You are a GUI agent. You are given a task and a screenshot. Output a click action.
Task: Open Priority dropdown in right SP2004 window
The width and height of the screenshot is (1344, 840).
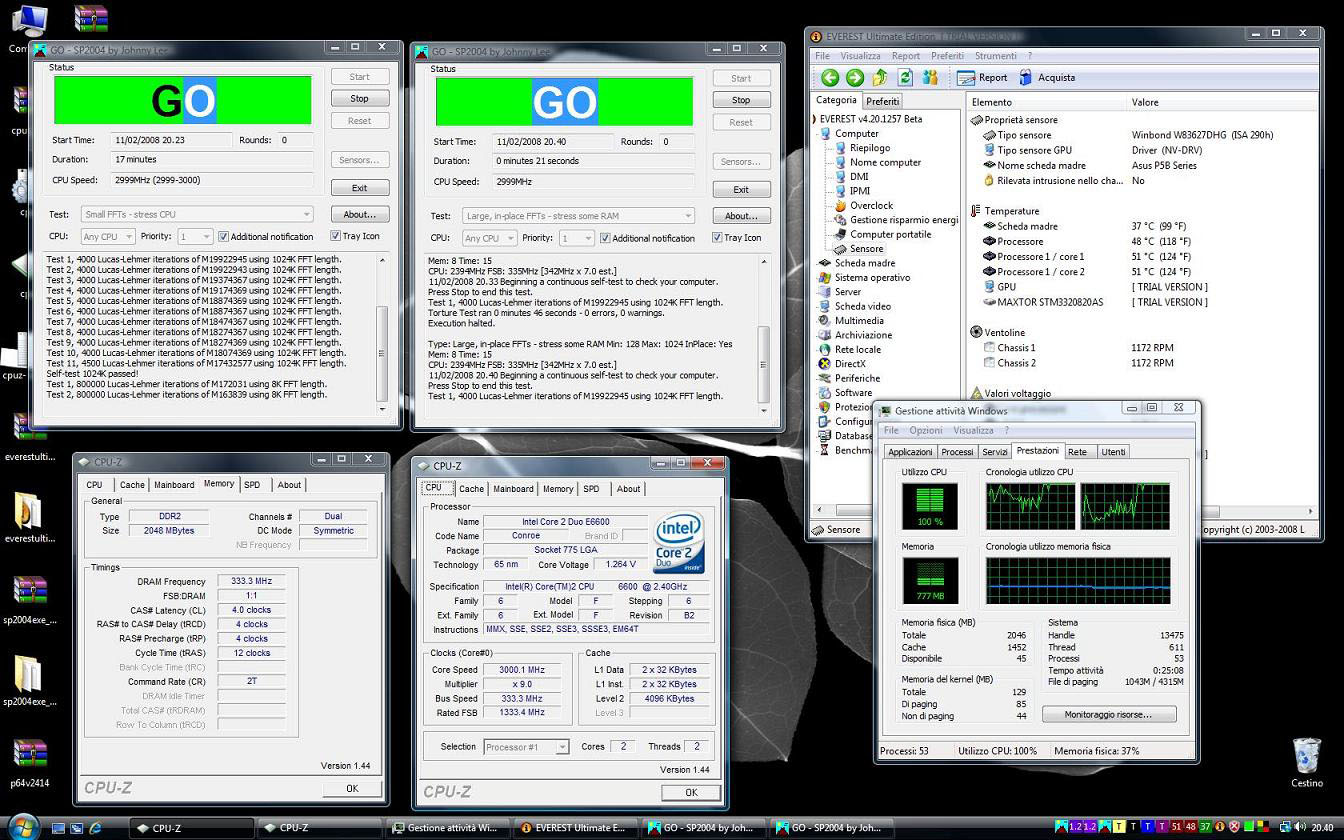tap(576, 238)
